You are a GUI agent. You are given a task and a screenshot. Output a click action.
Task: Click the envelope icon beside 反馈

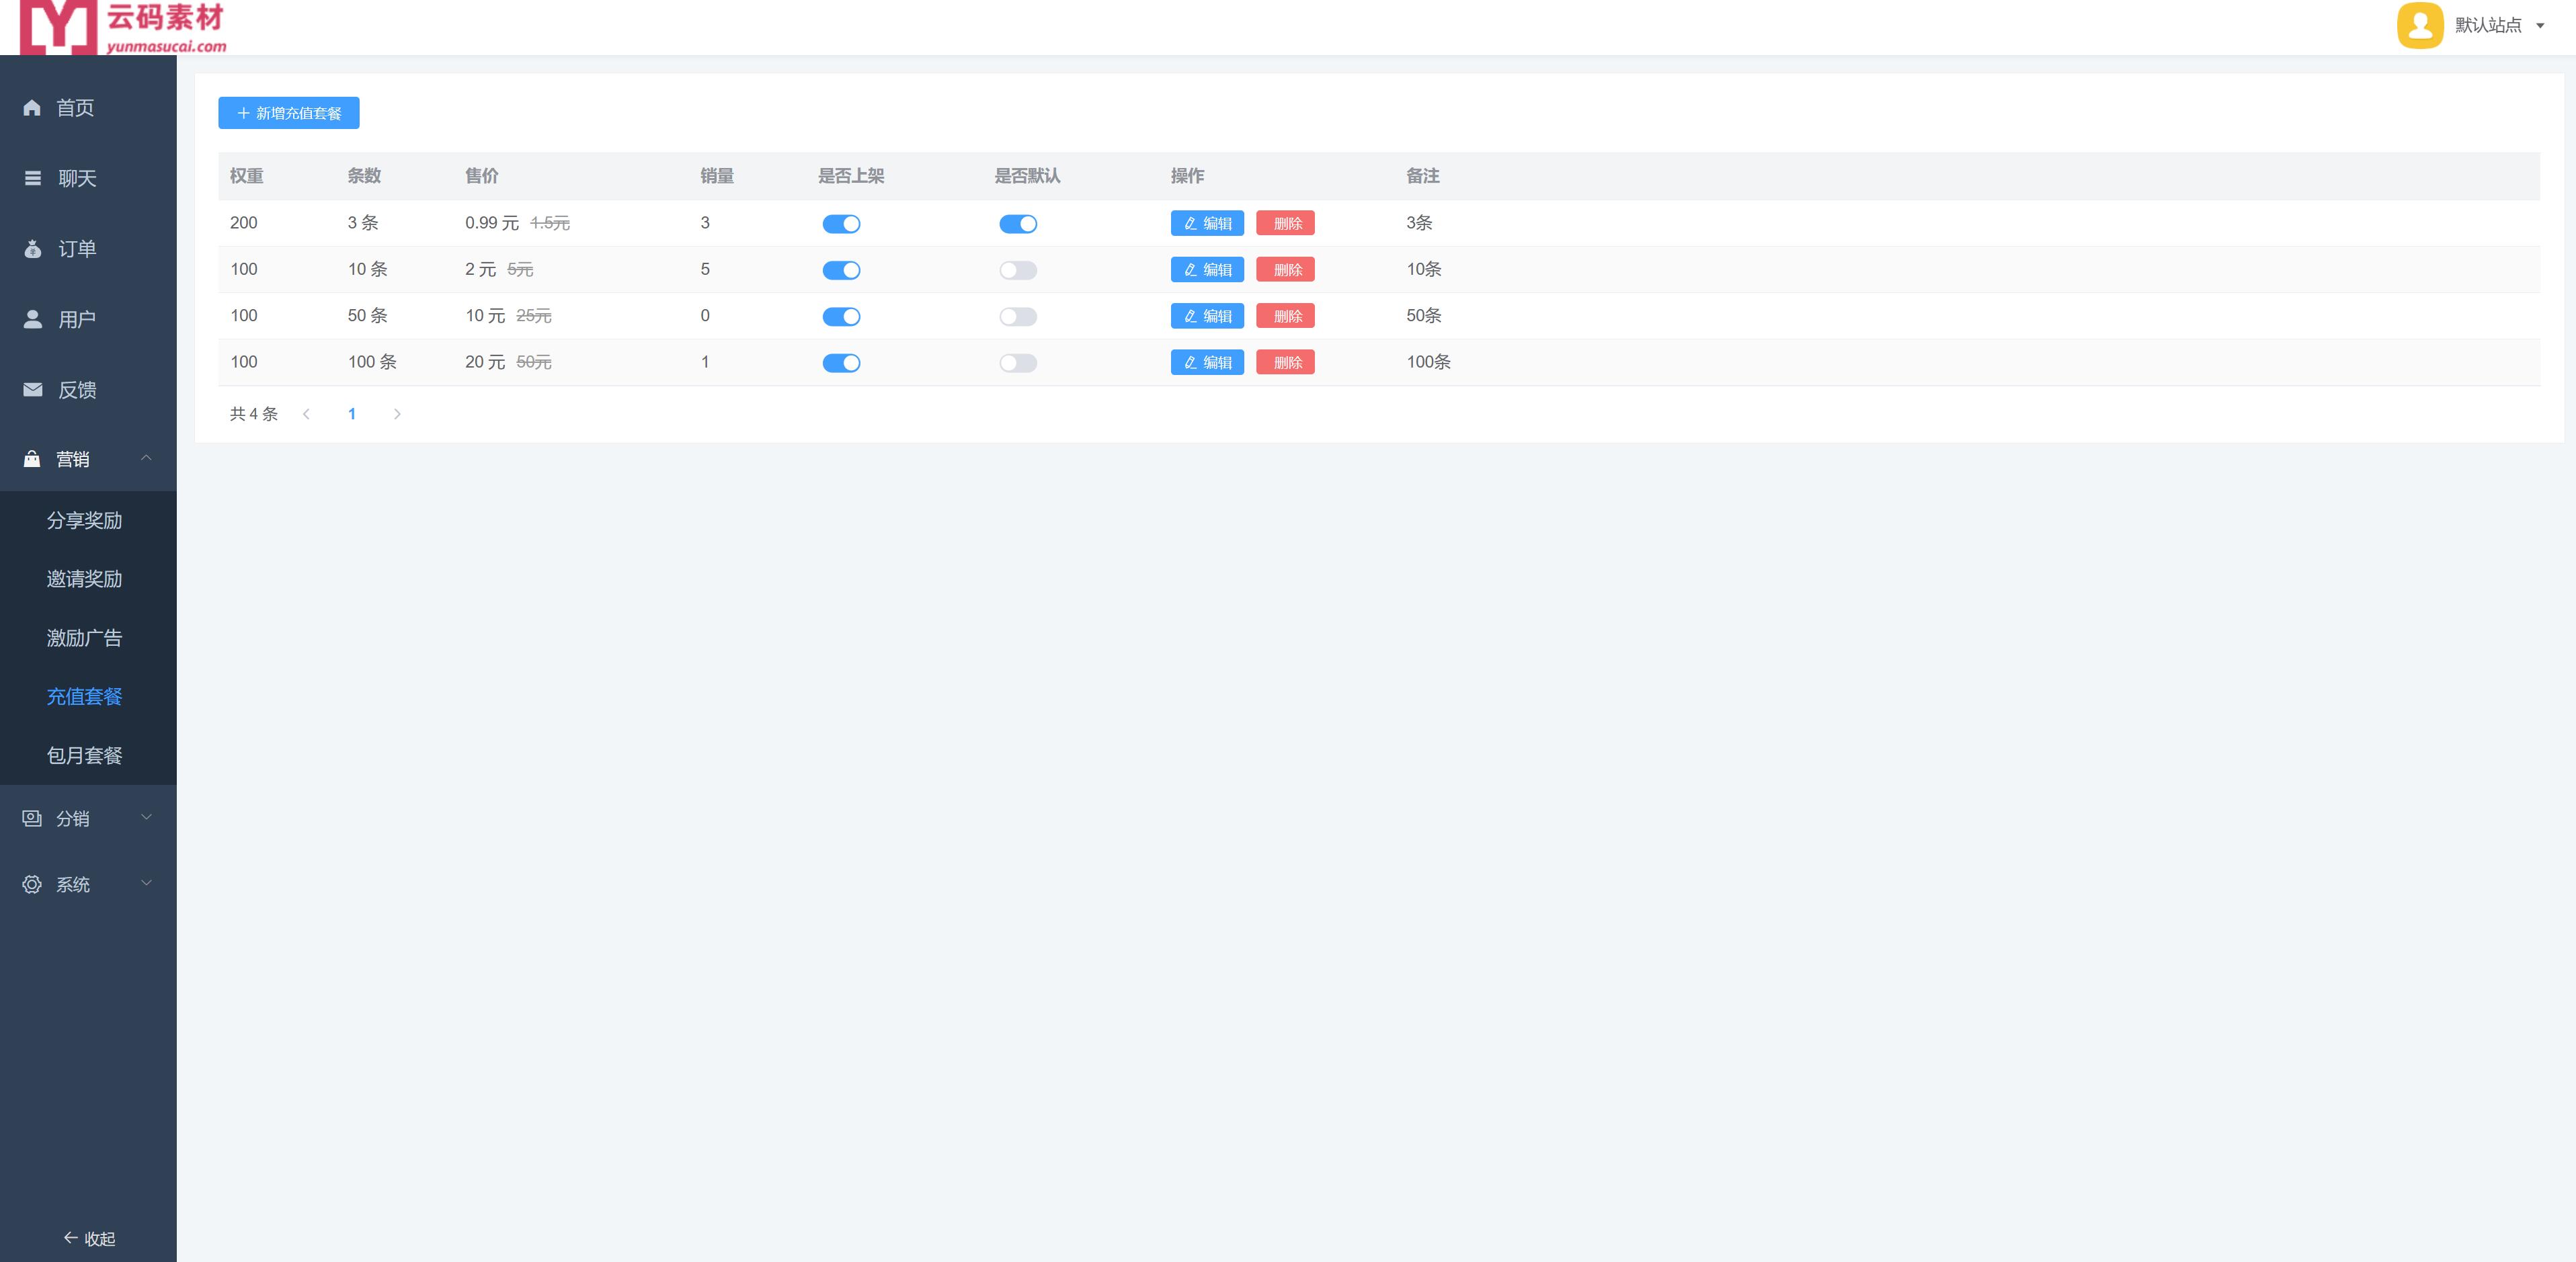pyautogui.click(x=33, y=390)
